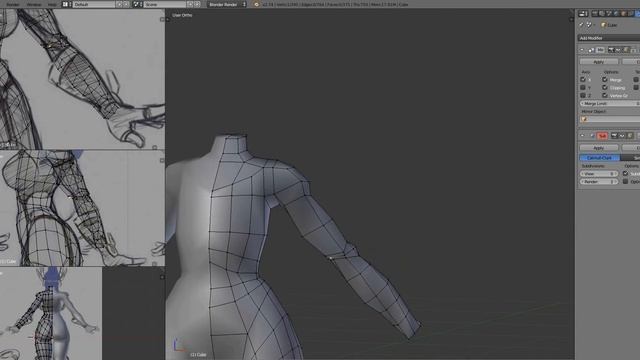The image size is (640, 360).
Task: Open the Window menu in the top bar
Action: [x=34, y=4]
